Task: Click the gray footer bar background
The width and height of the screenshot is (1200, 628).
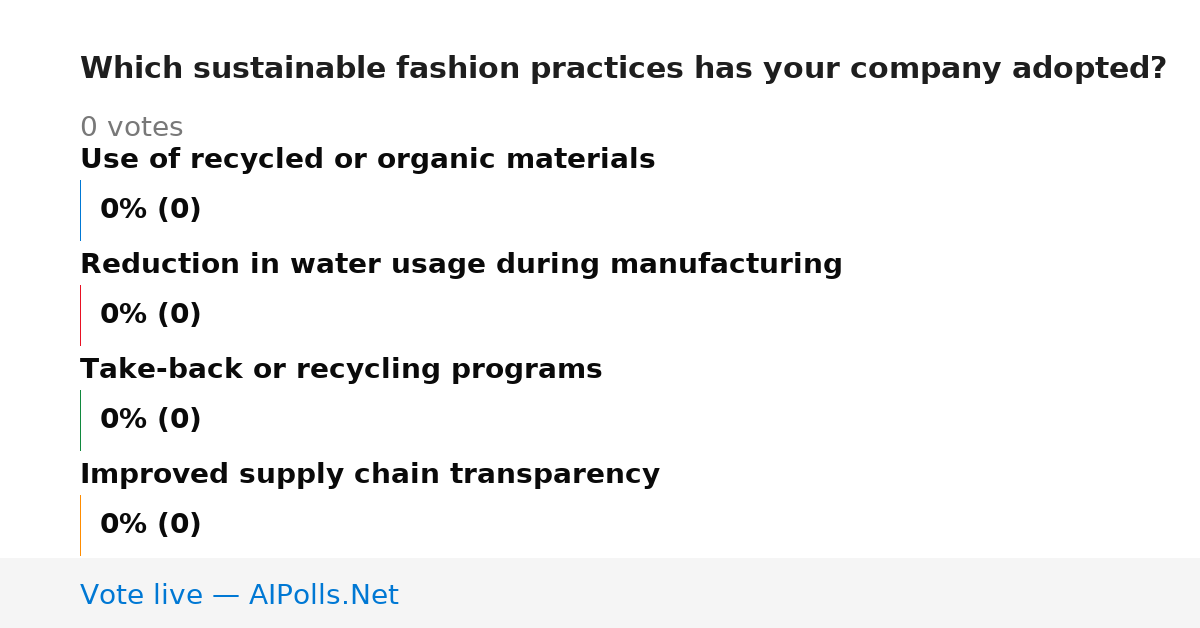Action: click(x=800, y=593)
